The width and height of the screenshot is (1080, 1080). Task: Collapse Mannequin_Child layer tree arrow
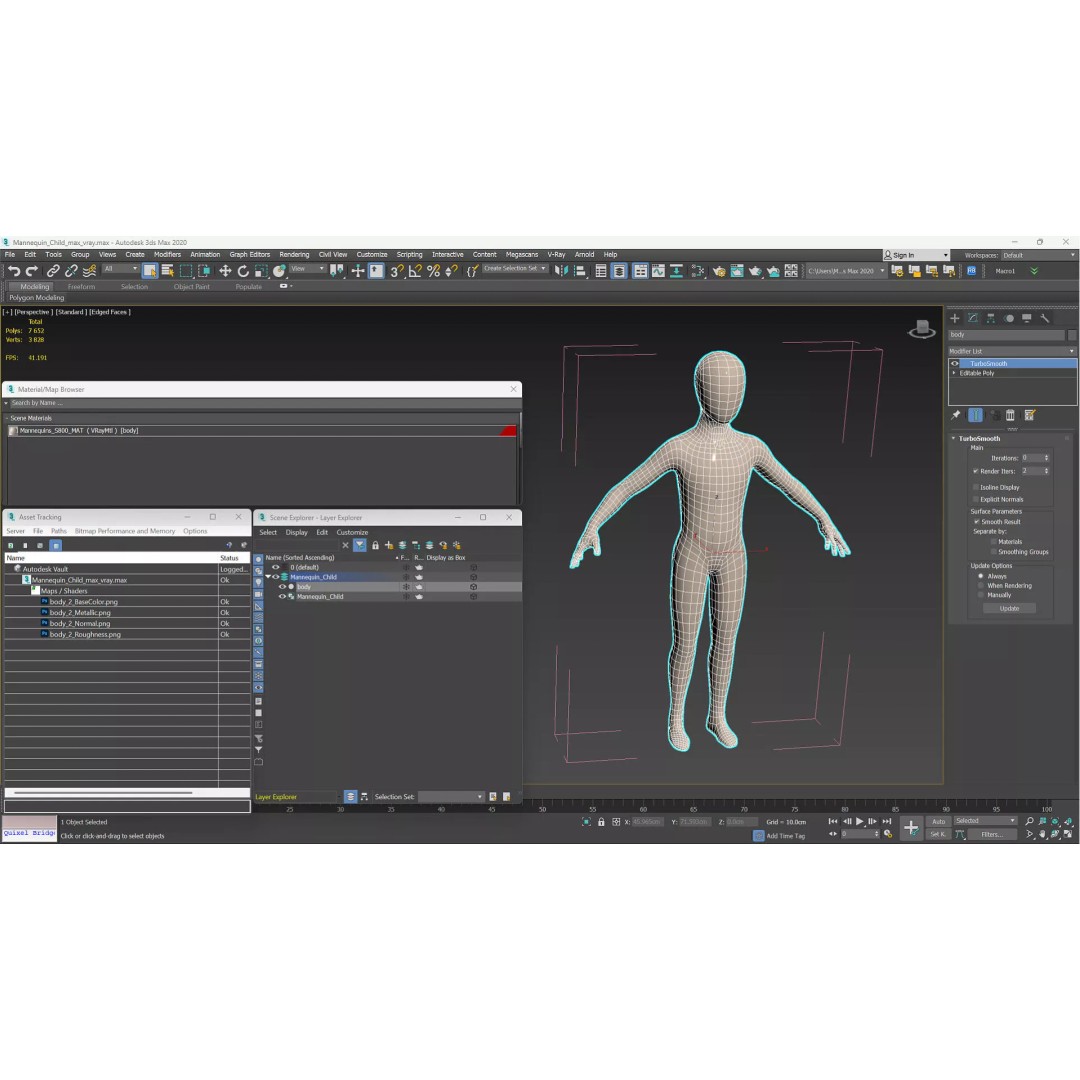click(268, 577)
